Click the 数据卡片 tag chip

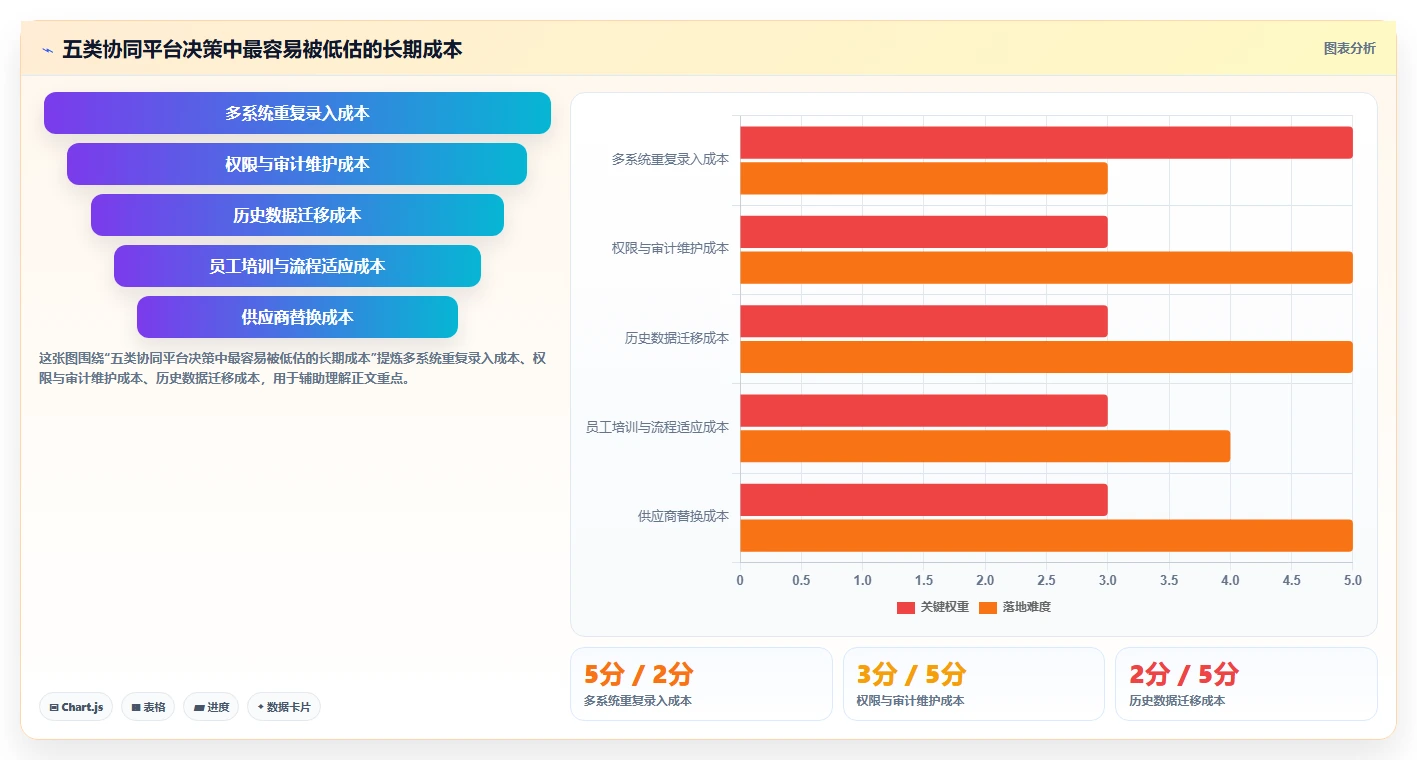coord(284,707)
